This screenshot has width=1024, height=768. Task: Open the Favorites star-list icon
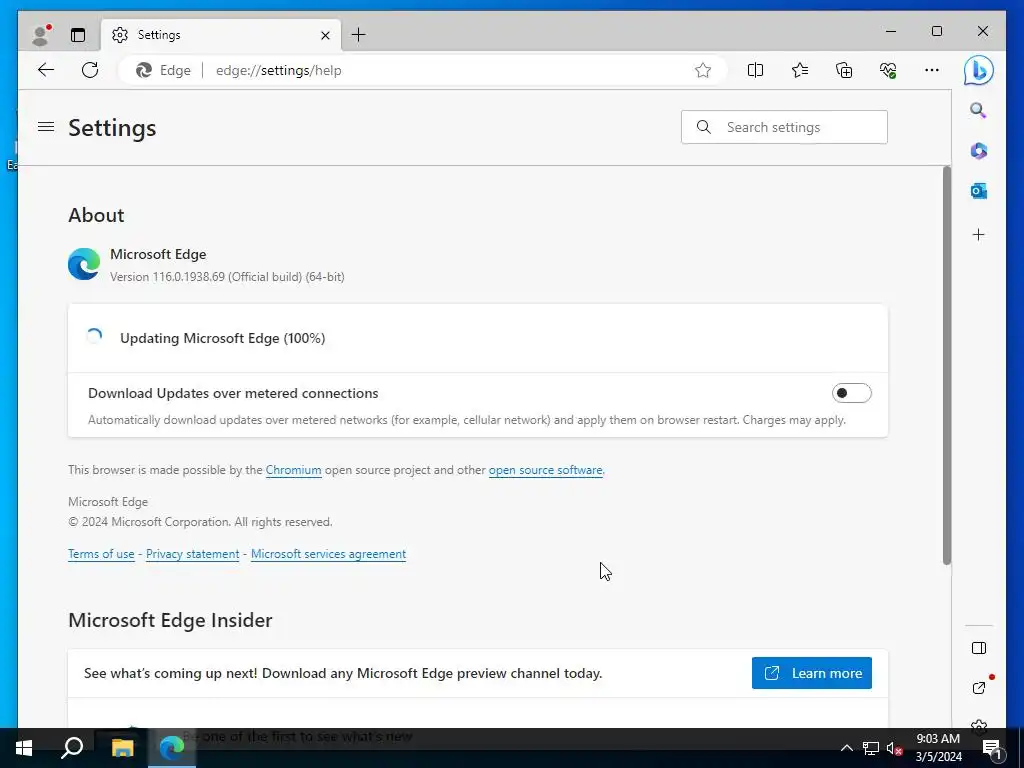[x=800, y=70]
